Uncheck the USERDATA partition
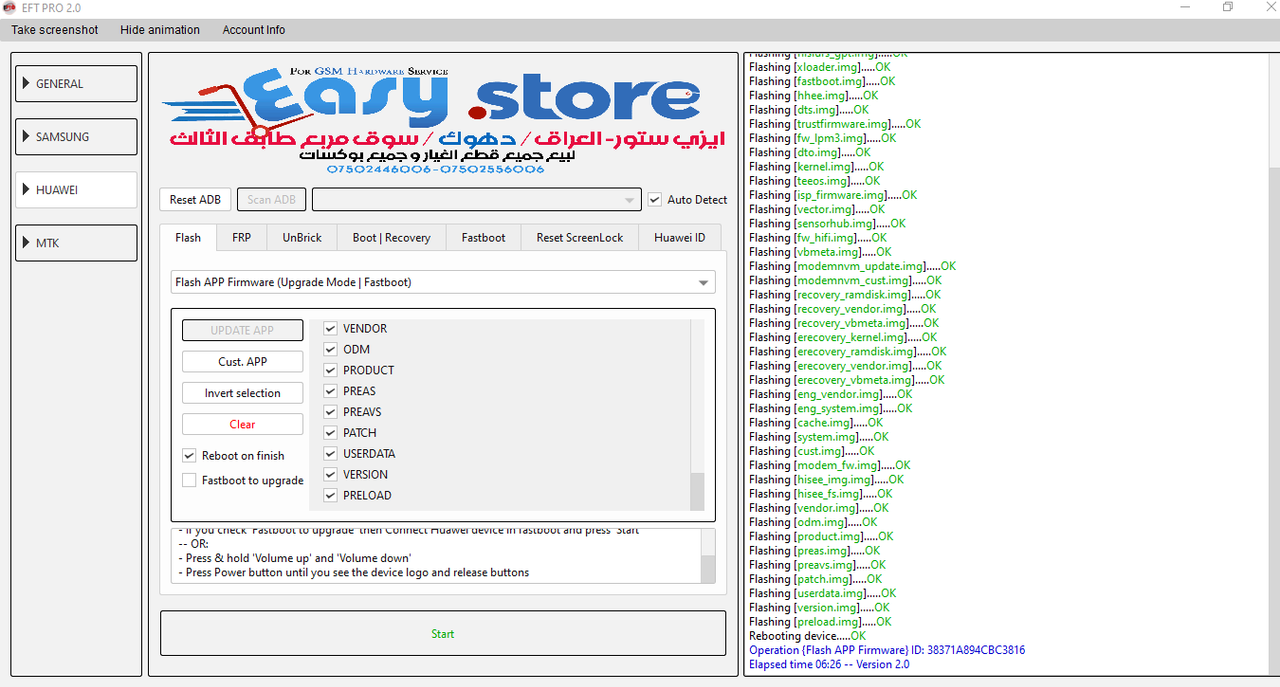Viewport: 1280px width, 687px height. [x=330, y=454]
